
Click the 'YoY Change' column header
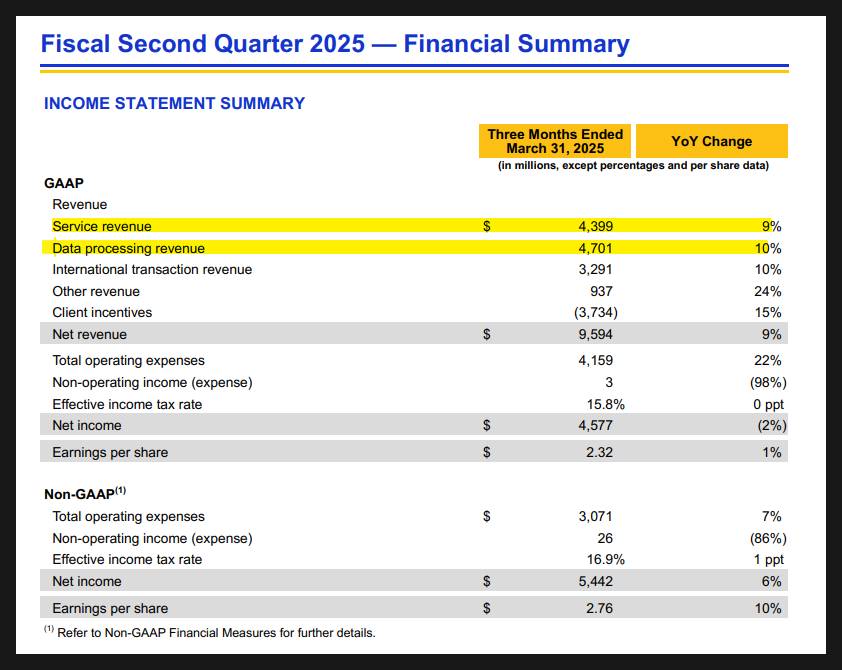click(x=712, y=141)
